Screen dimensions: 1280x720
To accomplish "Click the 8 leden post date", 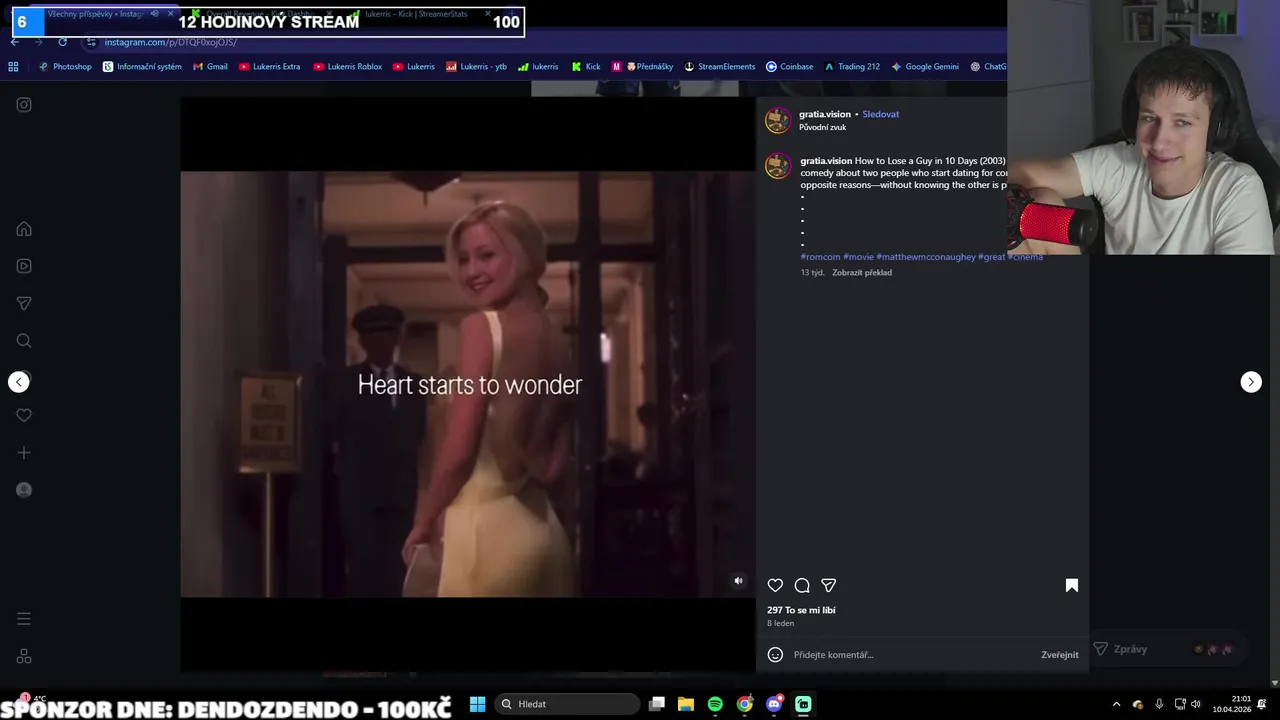I will pyautogui.click(x=780, y=623).
